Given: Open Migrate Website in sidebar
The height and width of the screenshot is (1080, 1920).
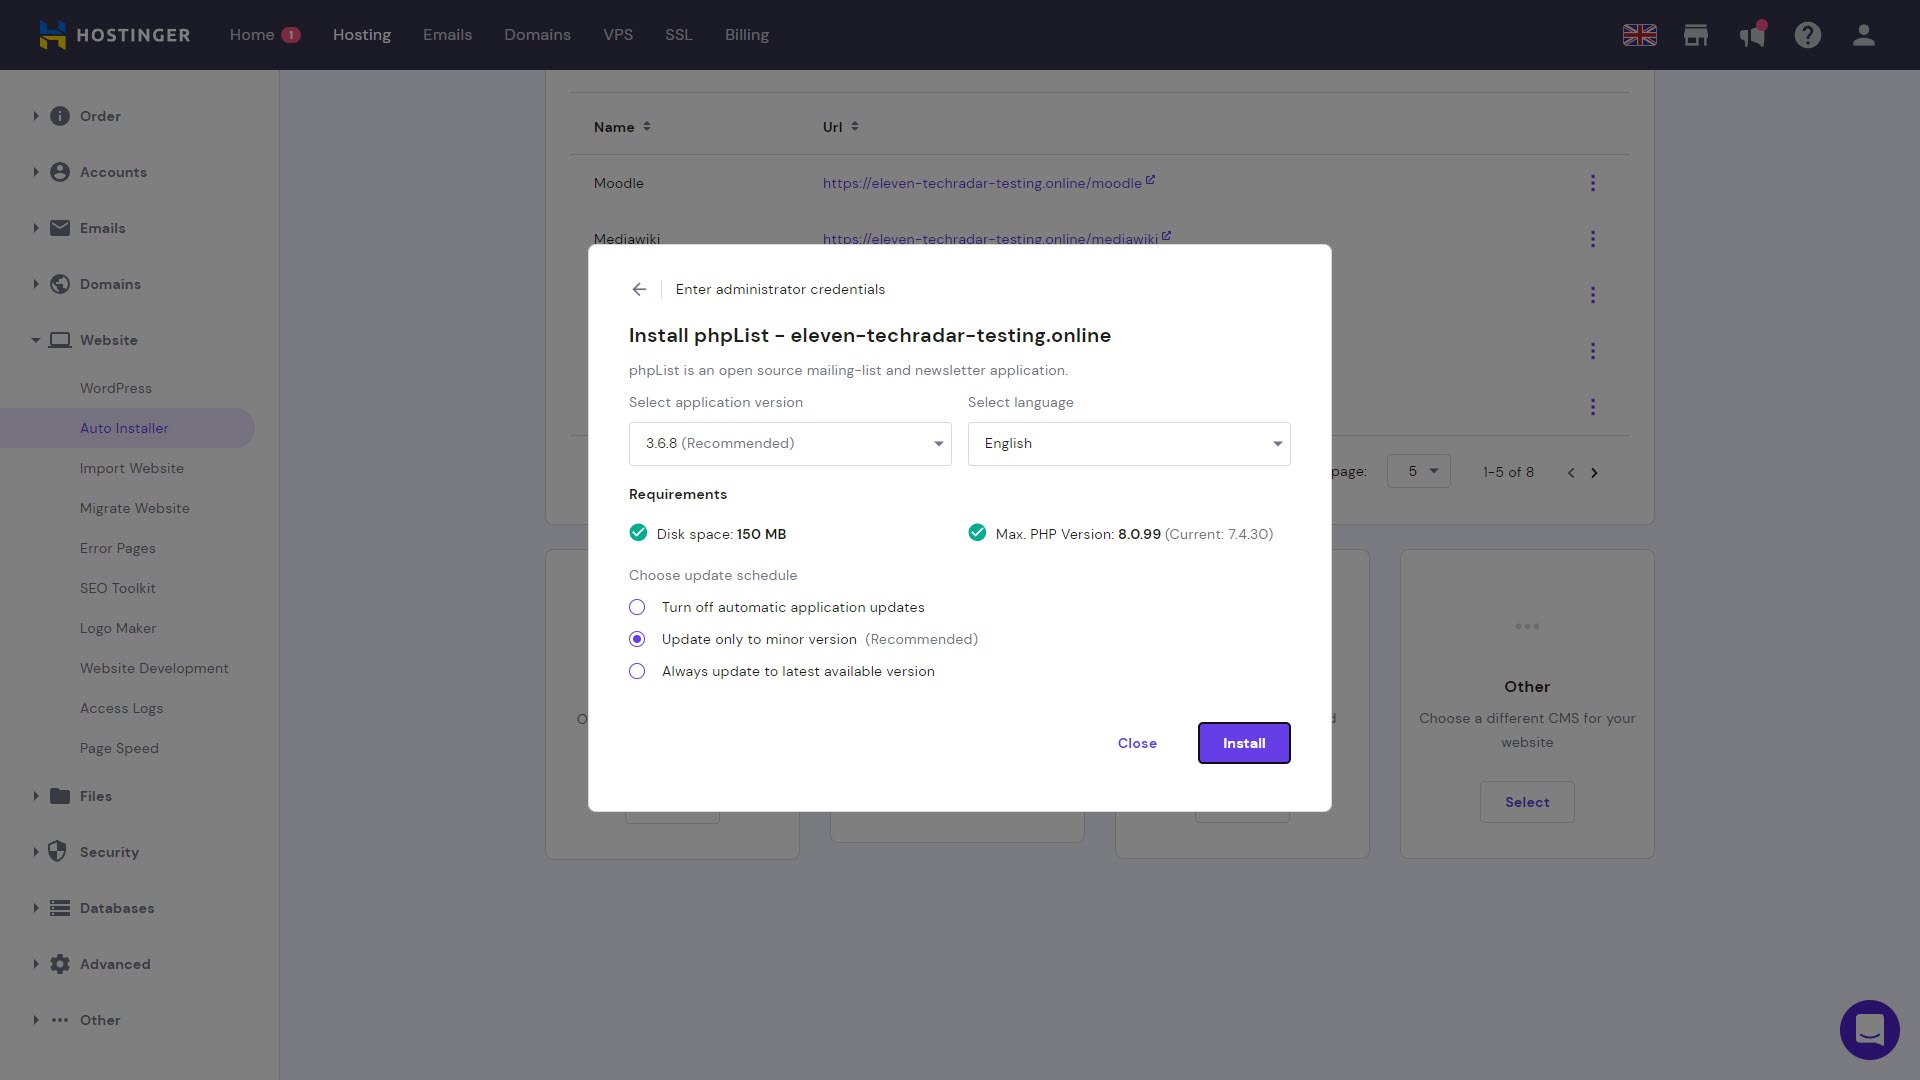Looking at the screenshot, I should point(135,508).
